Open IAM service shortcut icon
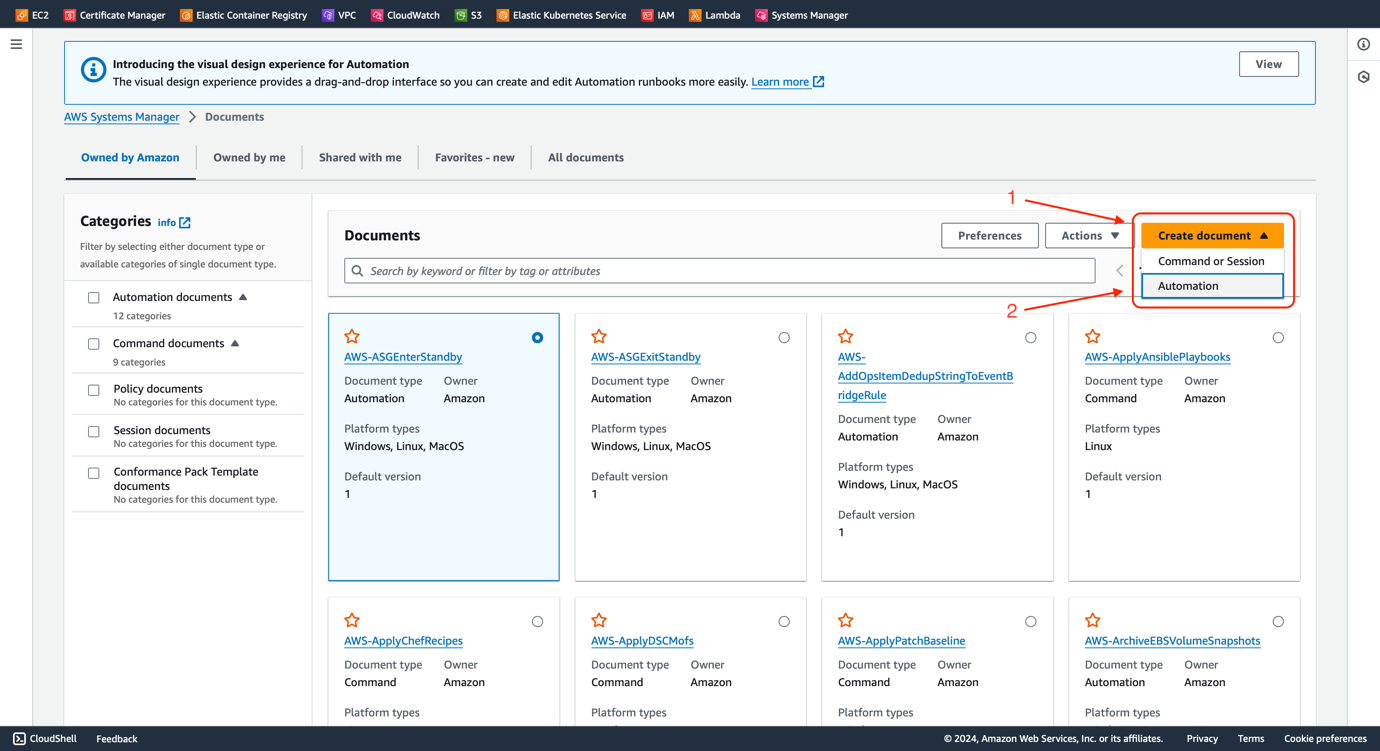Image resolution: width=1380 pixels, height=751 pixels. (x=648, y=15)
